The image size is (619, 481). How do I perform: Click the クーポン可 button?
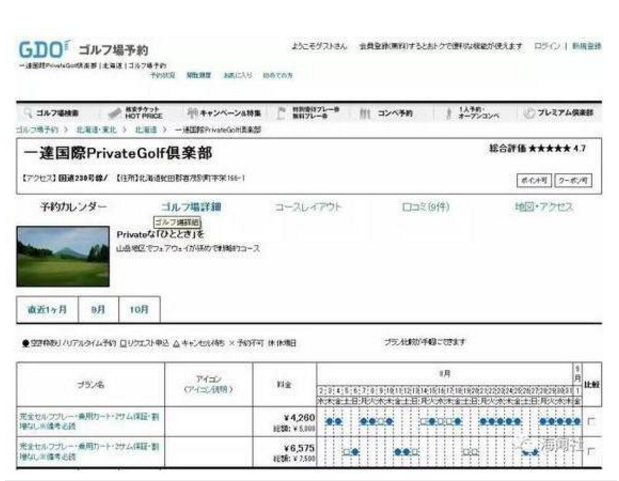pyautogui.click(x=573, y=180)
